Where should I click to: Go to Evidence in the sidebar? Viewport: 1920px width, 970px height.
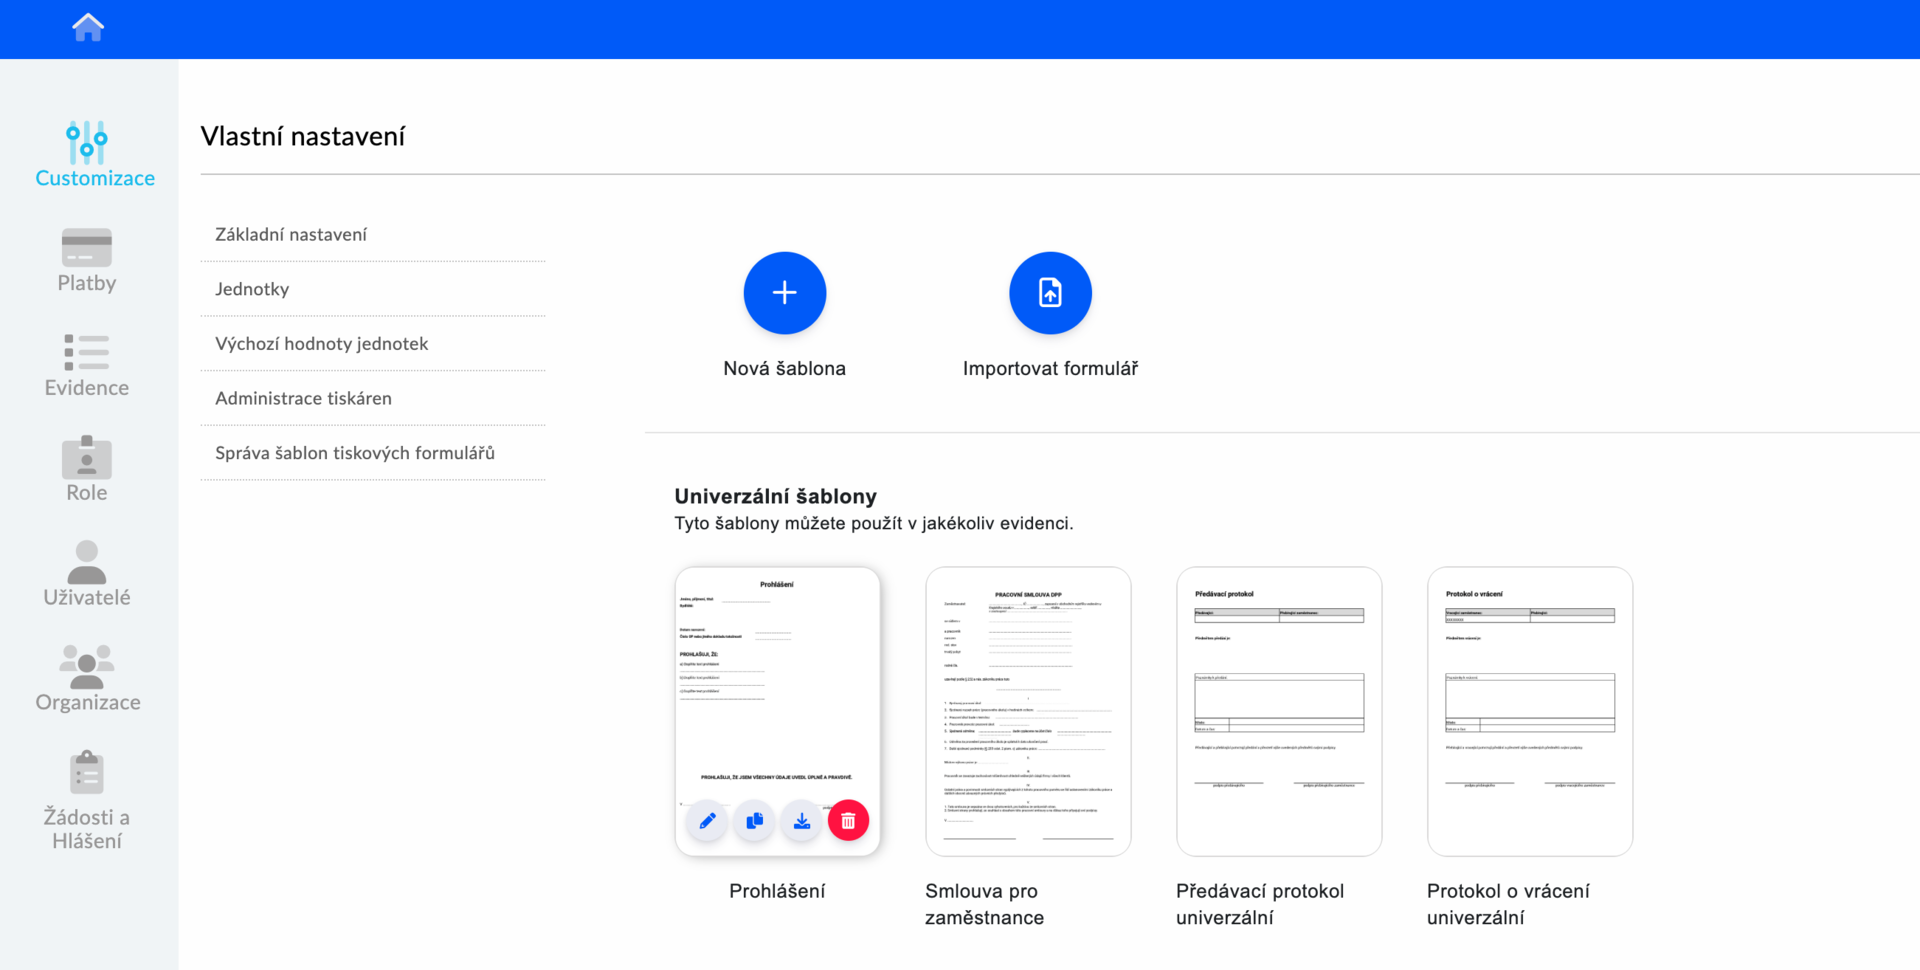pyautogui.click(x=87, y=365)
